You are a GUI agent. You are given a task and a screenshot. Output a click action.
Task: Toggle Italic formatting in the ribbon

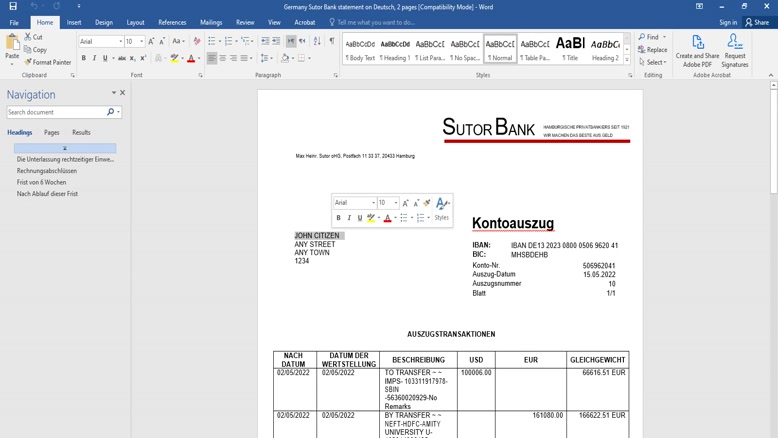95,58
